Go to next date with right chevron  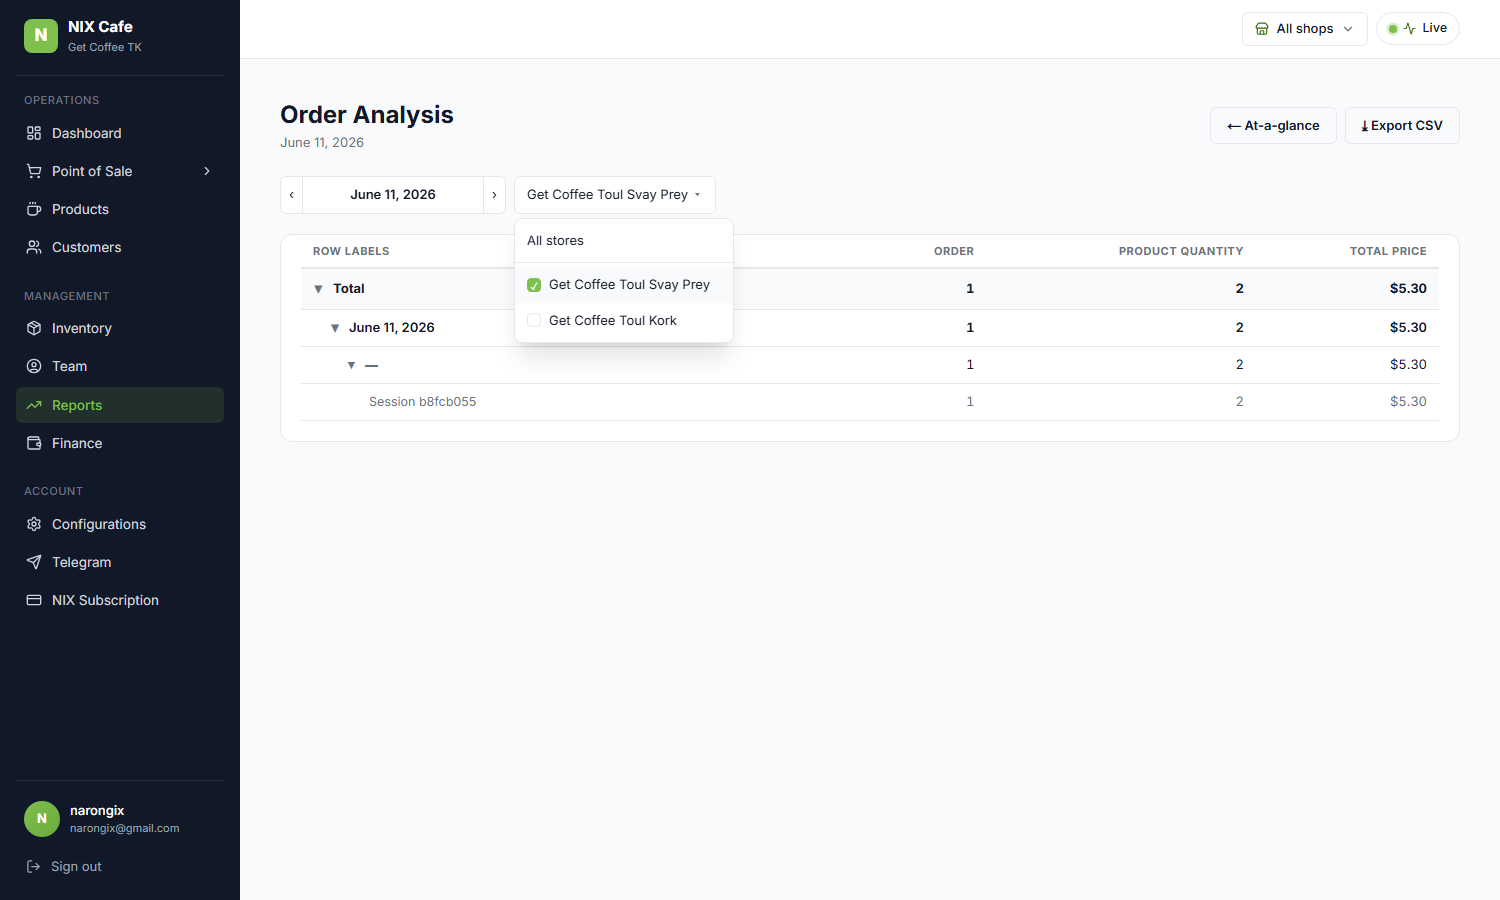tap(494, 195)
